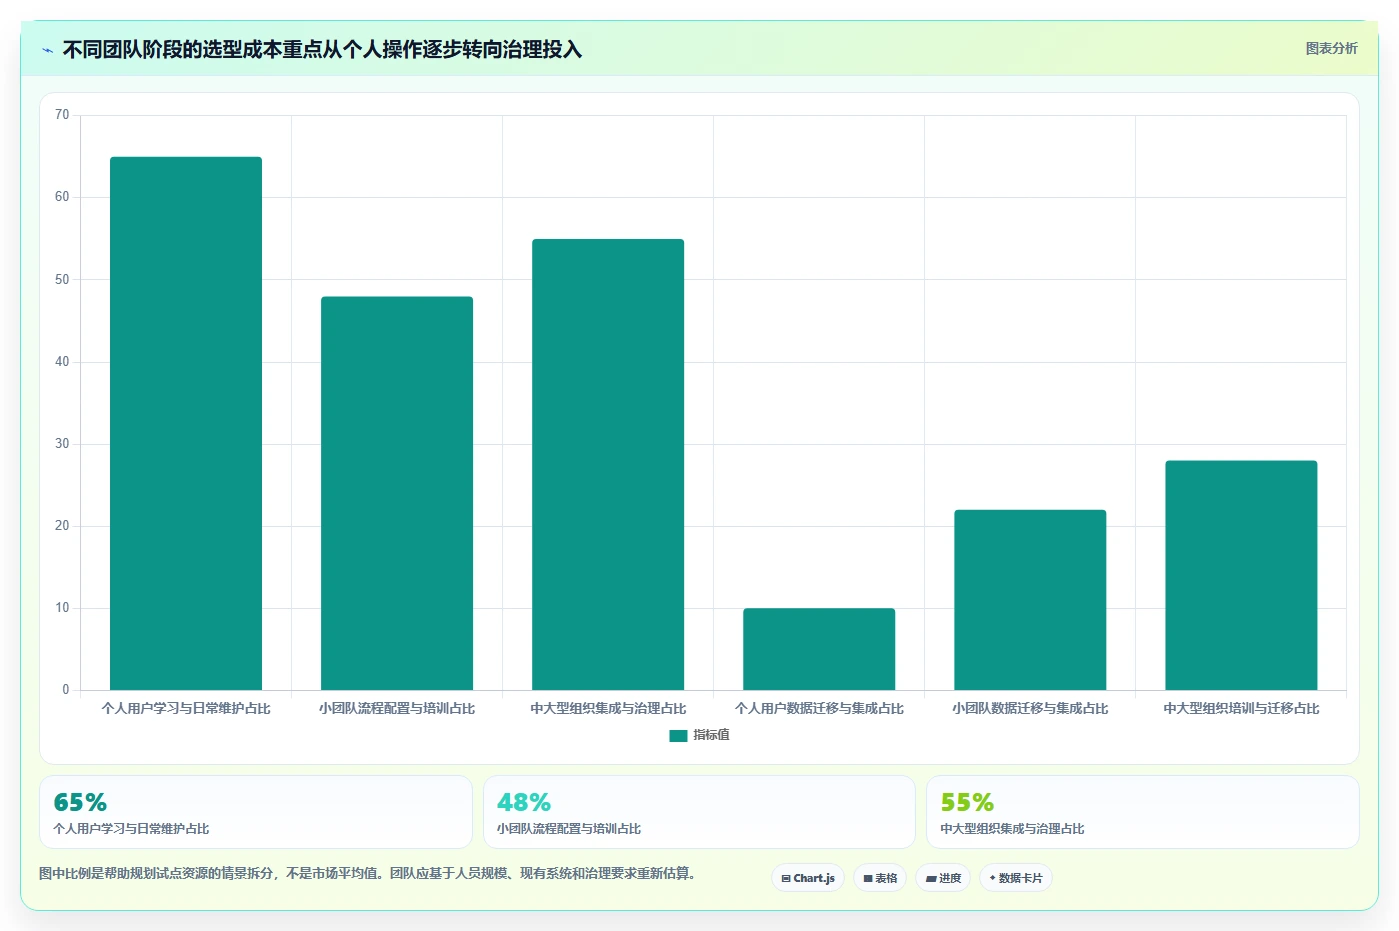Click the footnote text starting with 图中比例
The image size is (1399, 931).
coord(367,873)
